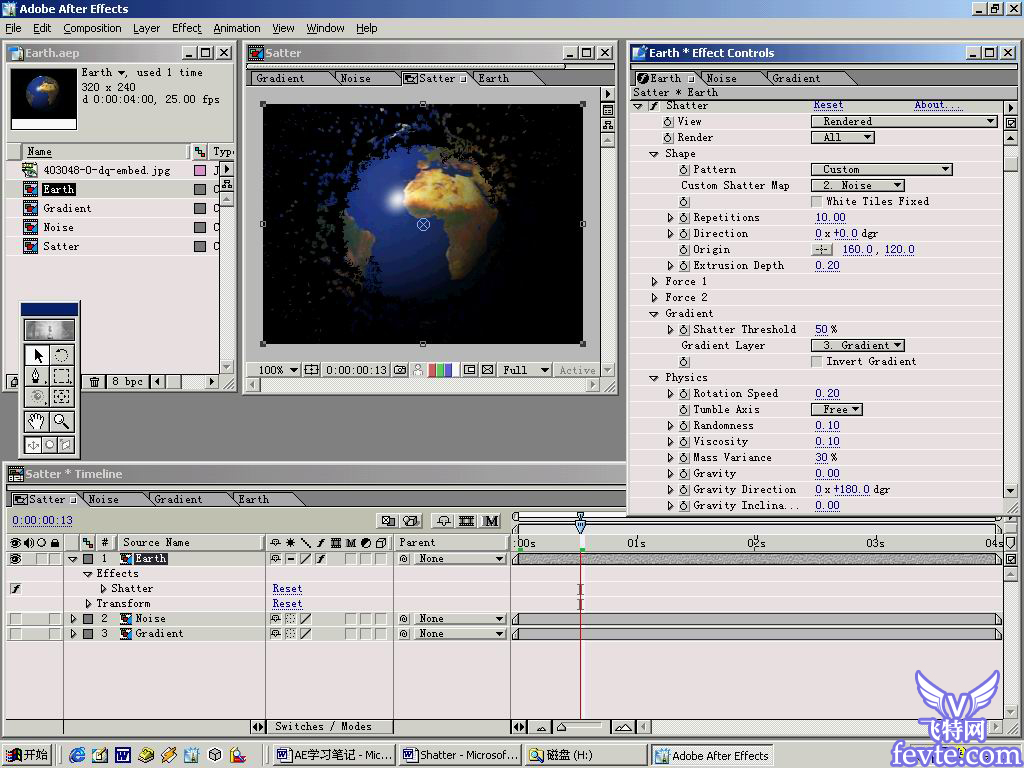Image resolution: width=1024 pixels, height=768 pixels.
Task: Click the Local Axis mode icon in toolbox
Action: (33, 445)
